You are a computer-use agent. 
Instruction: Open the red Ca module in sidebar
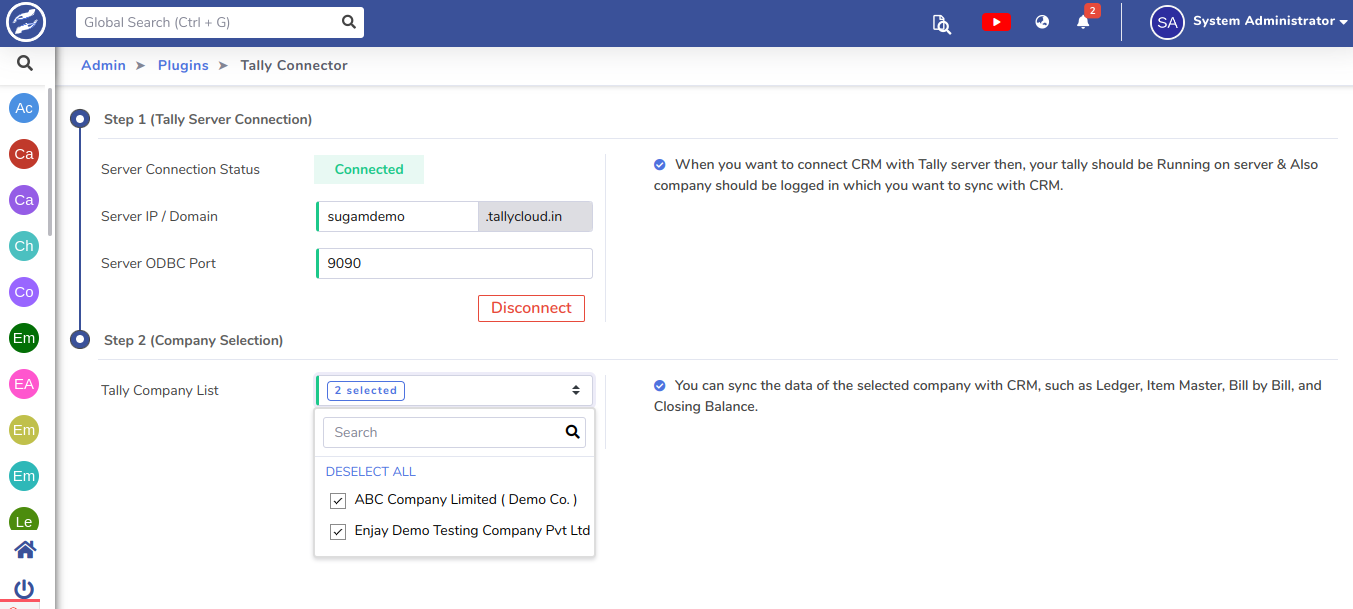click(x=24, y=154)
